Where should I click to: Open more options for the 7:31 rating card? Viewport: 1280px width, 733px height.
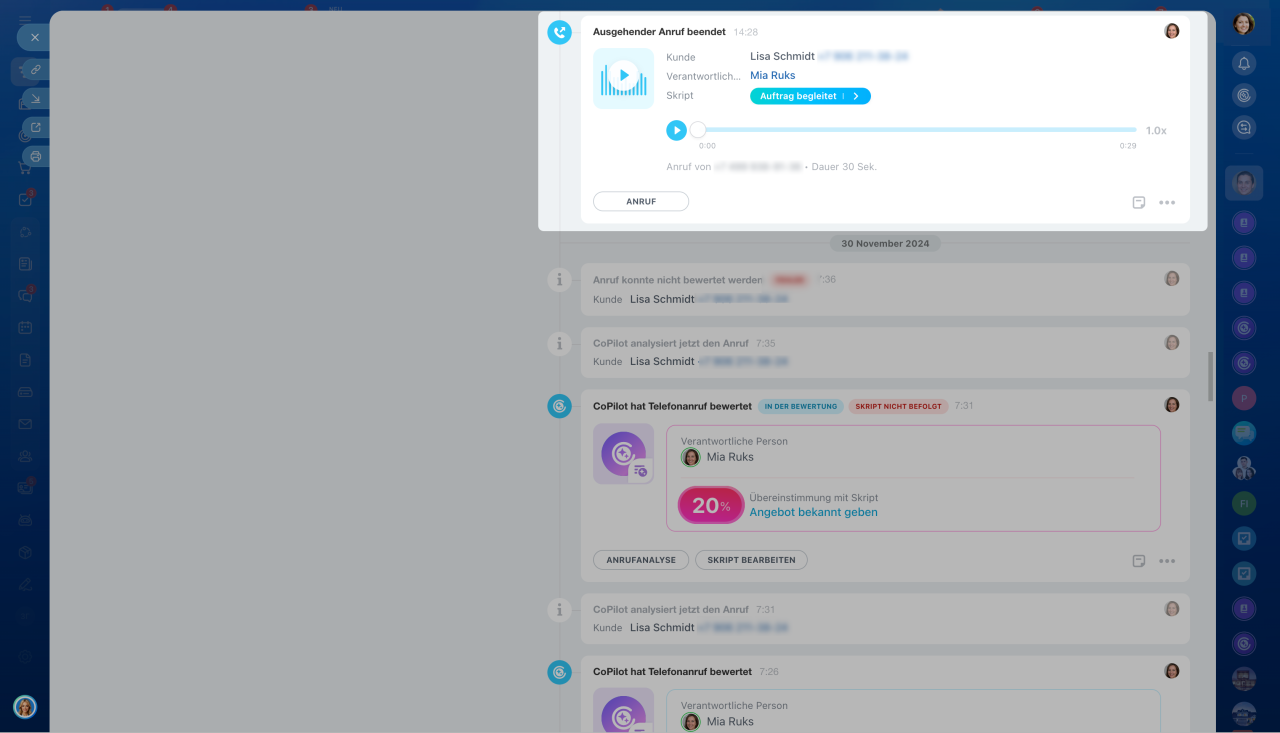pyautogui.click(x=1167, y=561)
